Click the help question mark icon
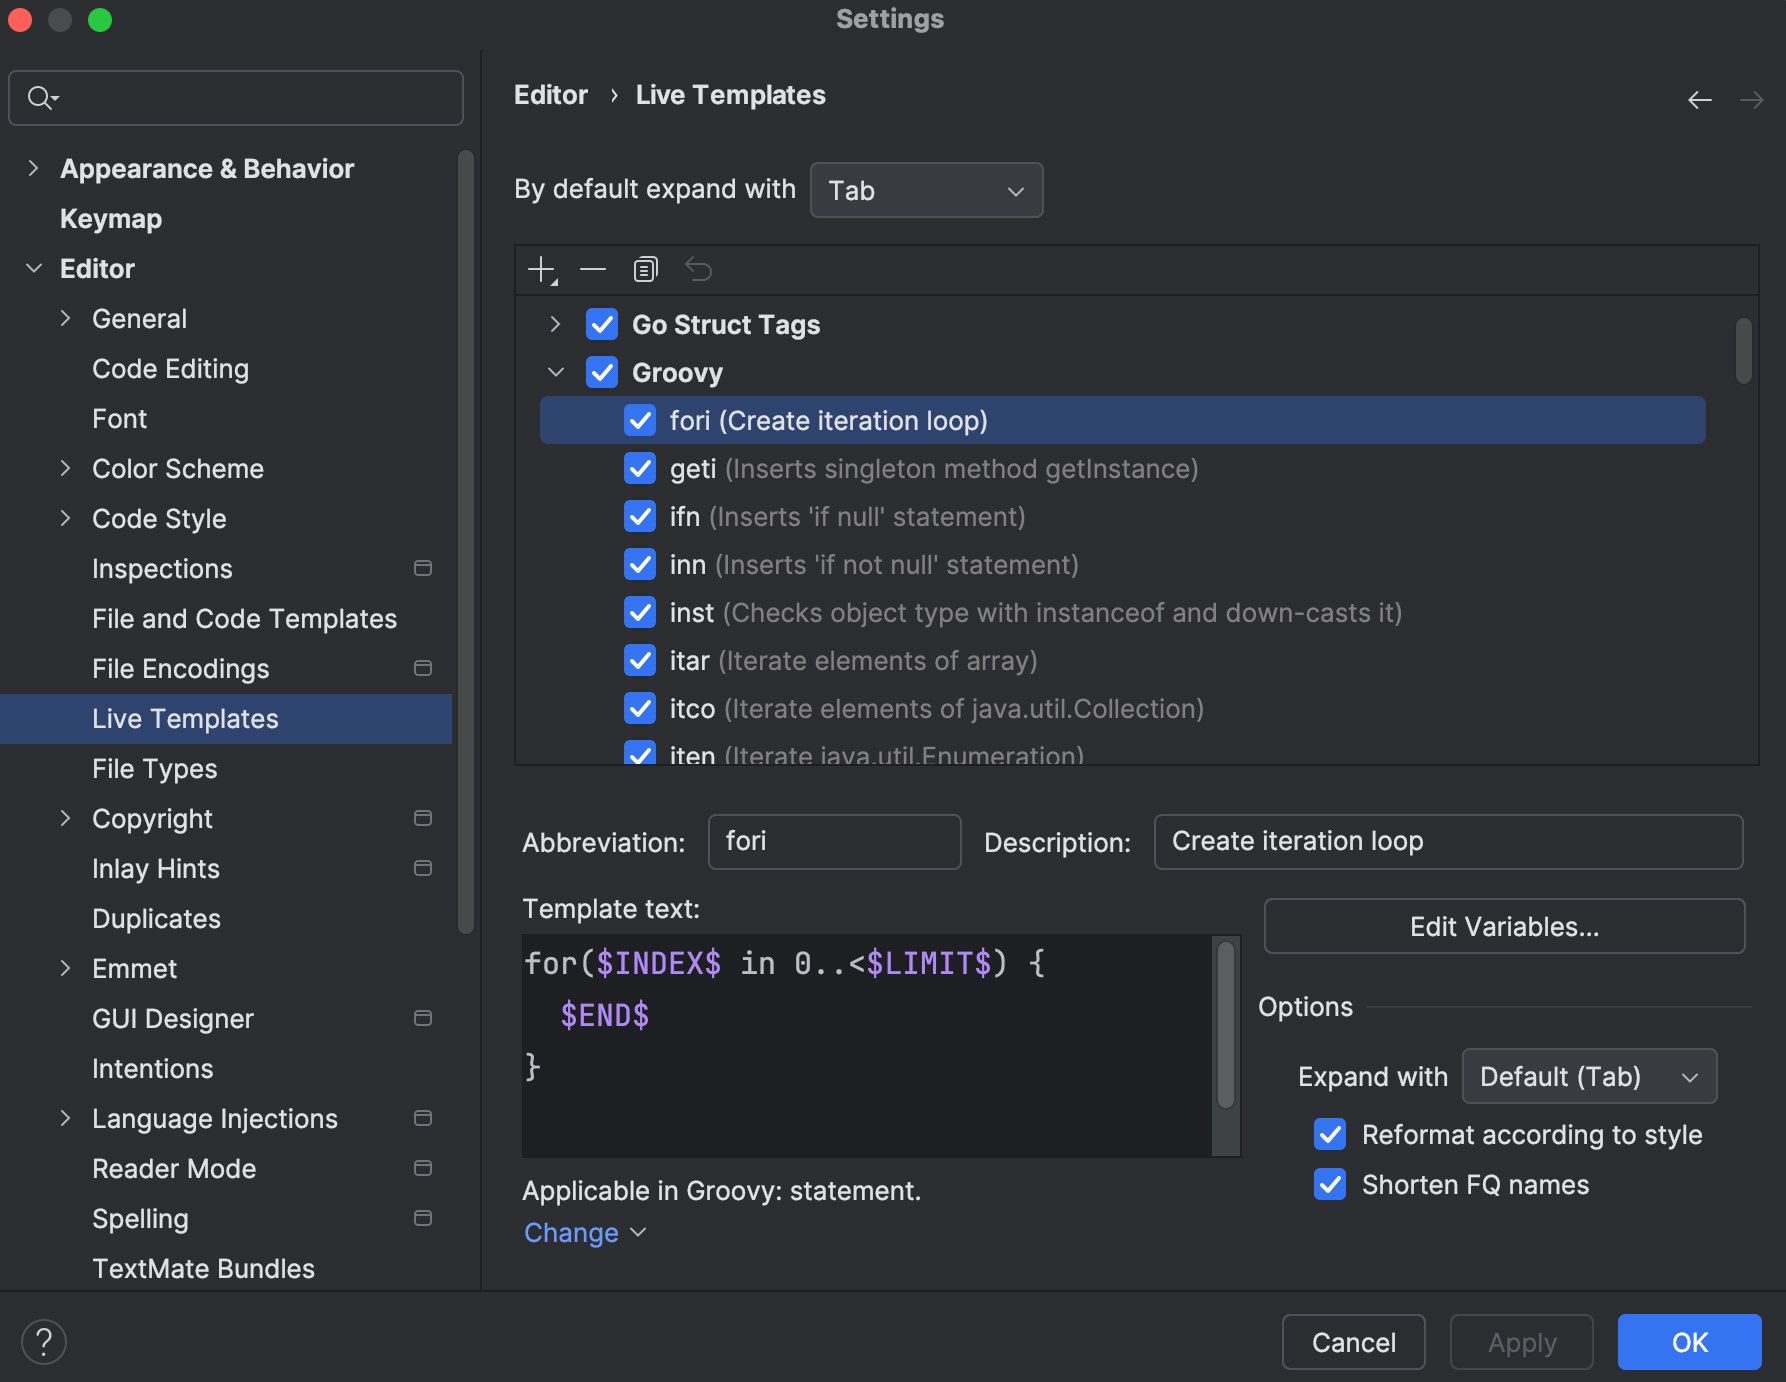This screenshot has height=1382, width=1786. 44,1341
